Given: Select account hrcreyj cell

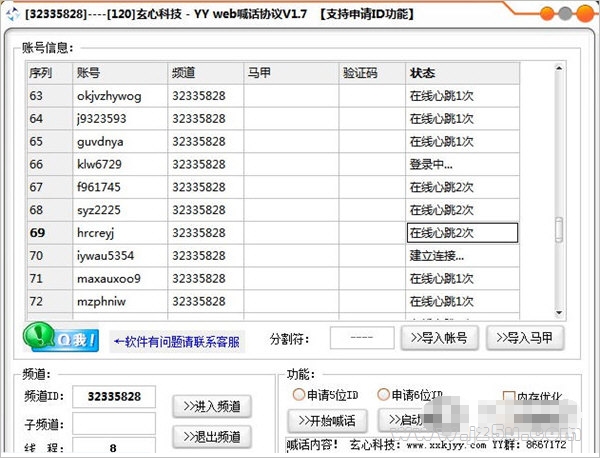Looking at the screenshot, I should pyautogui.click(x=120, y=233).
